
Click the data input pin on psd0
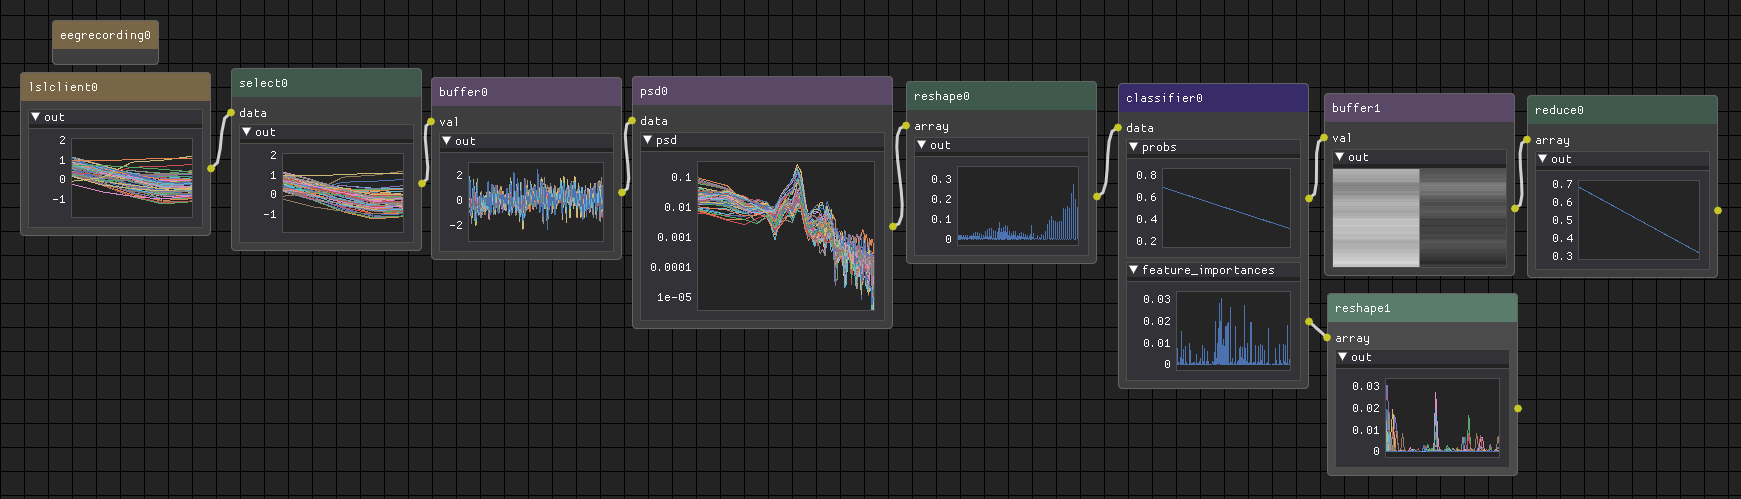tap(632, 121)
